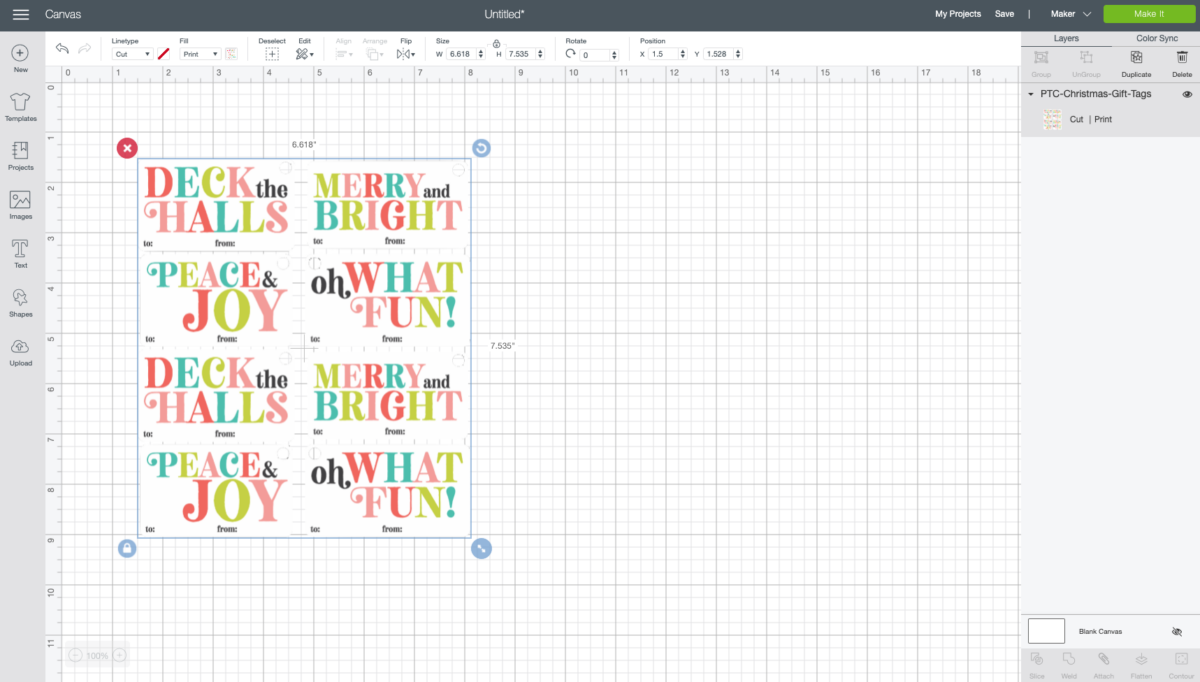Click the size lock icon
The width and height of the screenshot is (1200, 682).
tap(497, 44)
